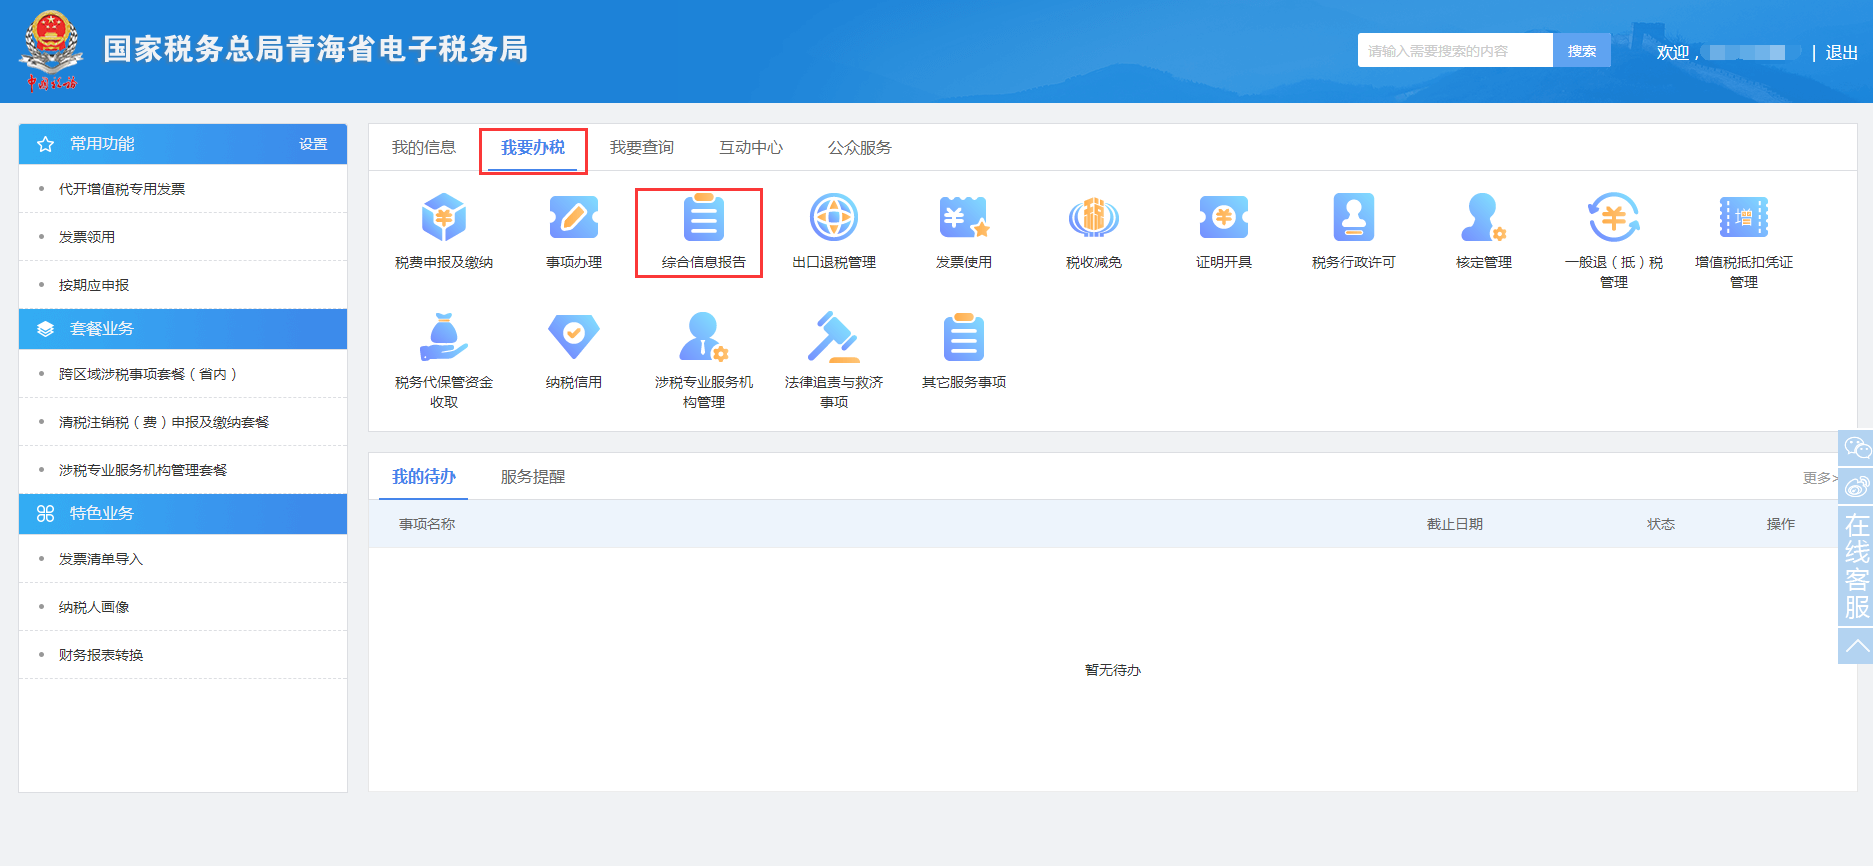Switch to 我要查询 tab
1873x866 pixels.
point(642,147)
